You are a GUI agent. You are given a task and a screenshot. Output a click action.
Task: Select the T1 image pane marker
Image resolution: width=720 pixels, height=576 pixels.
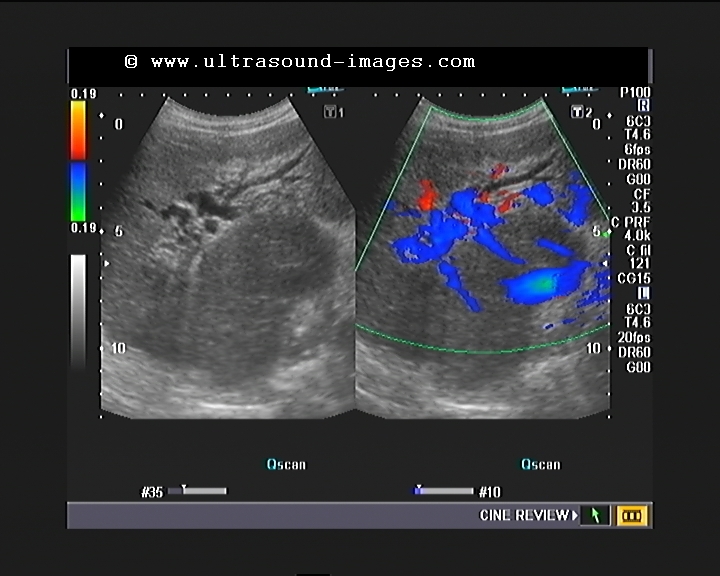coord(334,112)
